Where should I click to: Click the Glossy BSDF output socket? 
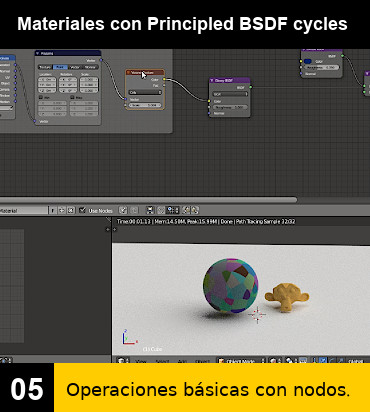[250, 87]
